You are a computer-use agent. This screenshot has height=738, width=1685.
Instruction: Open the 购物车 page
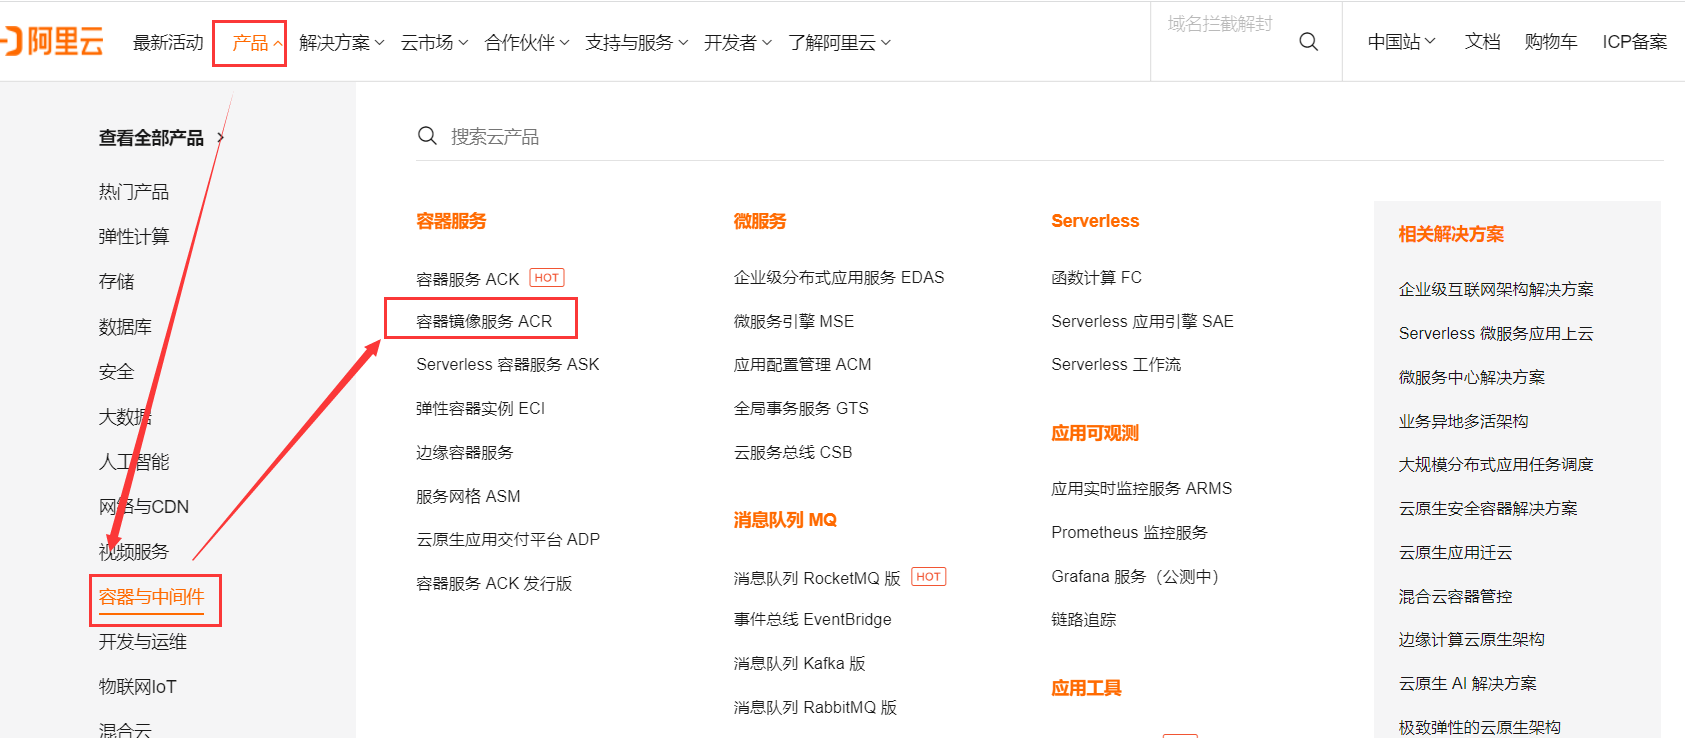[1551, 42]
